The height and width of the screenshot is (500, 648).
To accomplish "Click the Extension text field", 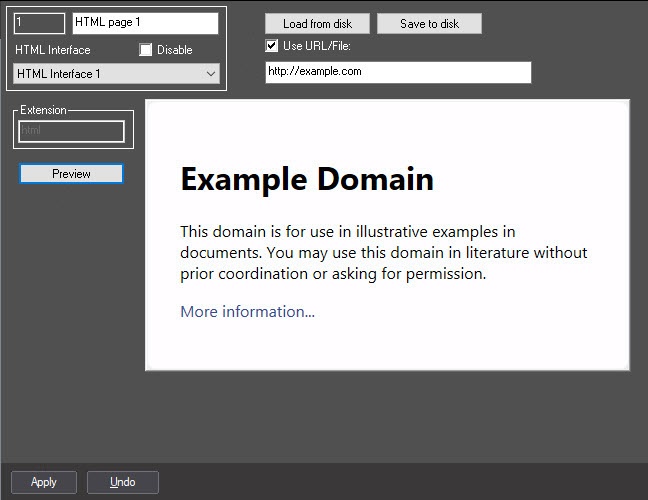I will tap(70, 131).
